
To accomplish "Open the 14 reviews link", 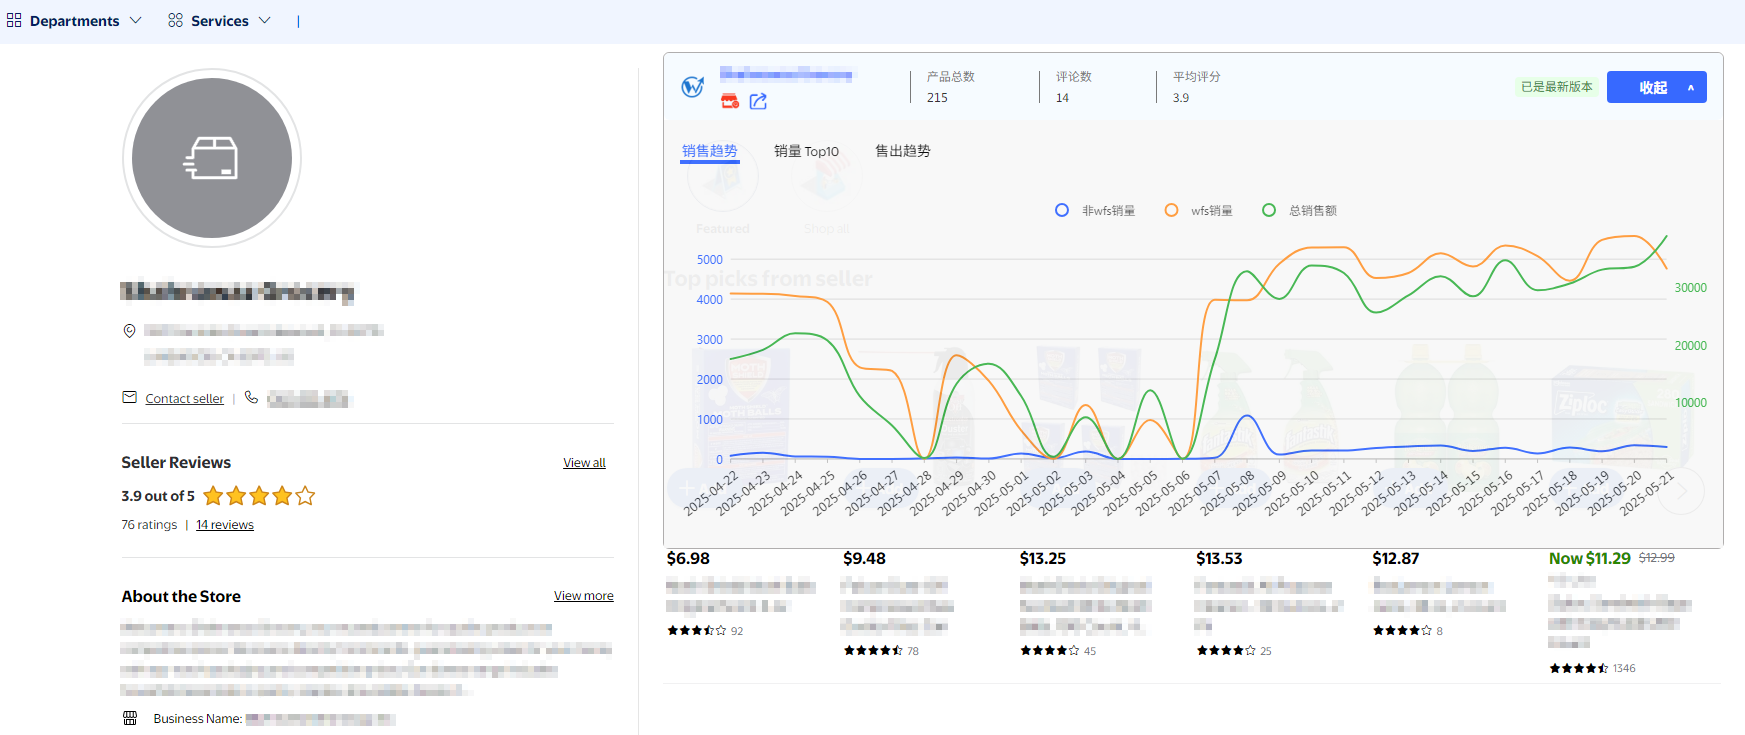I will (x=225, y=525).
